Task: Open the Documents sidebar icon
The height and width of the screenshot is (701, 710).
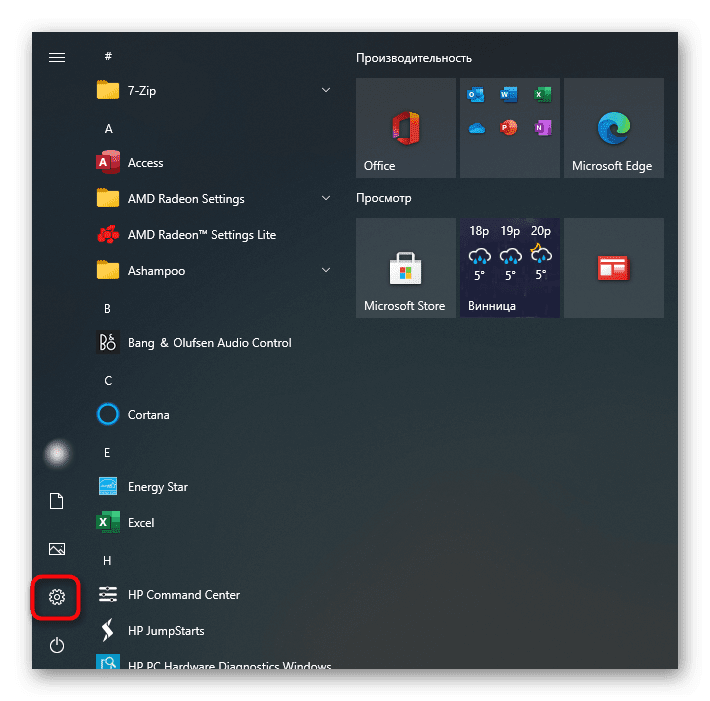Action: coord(57,501)
